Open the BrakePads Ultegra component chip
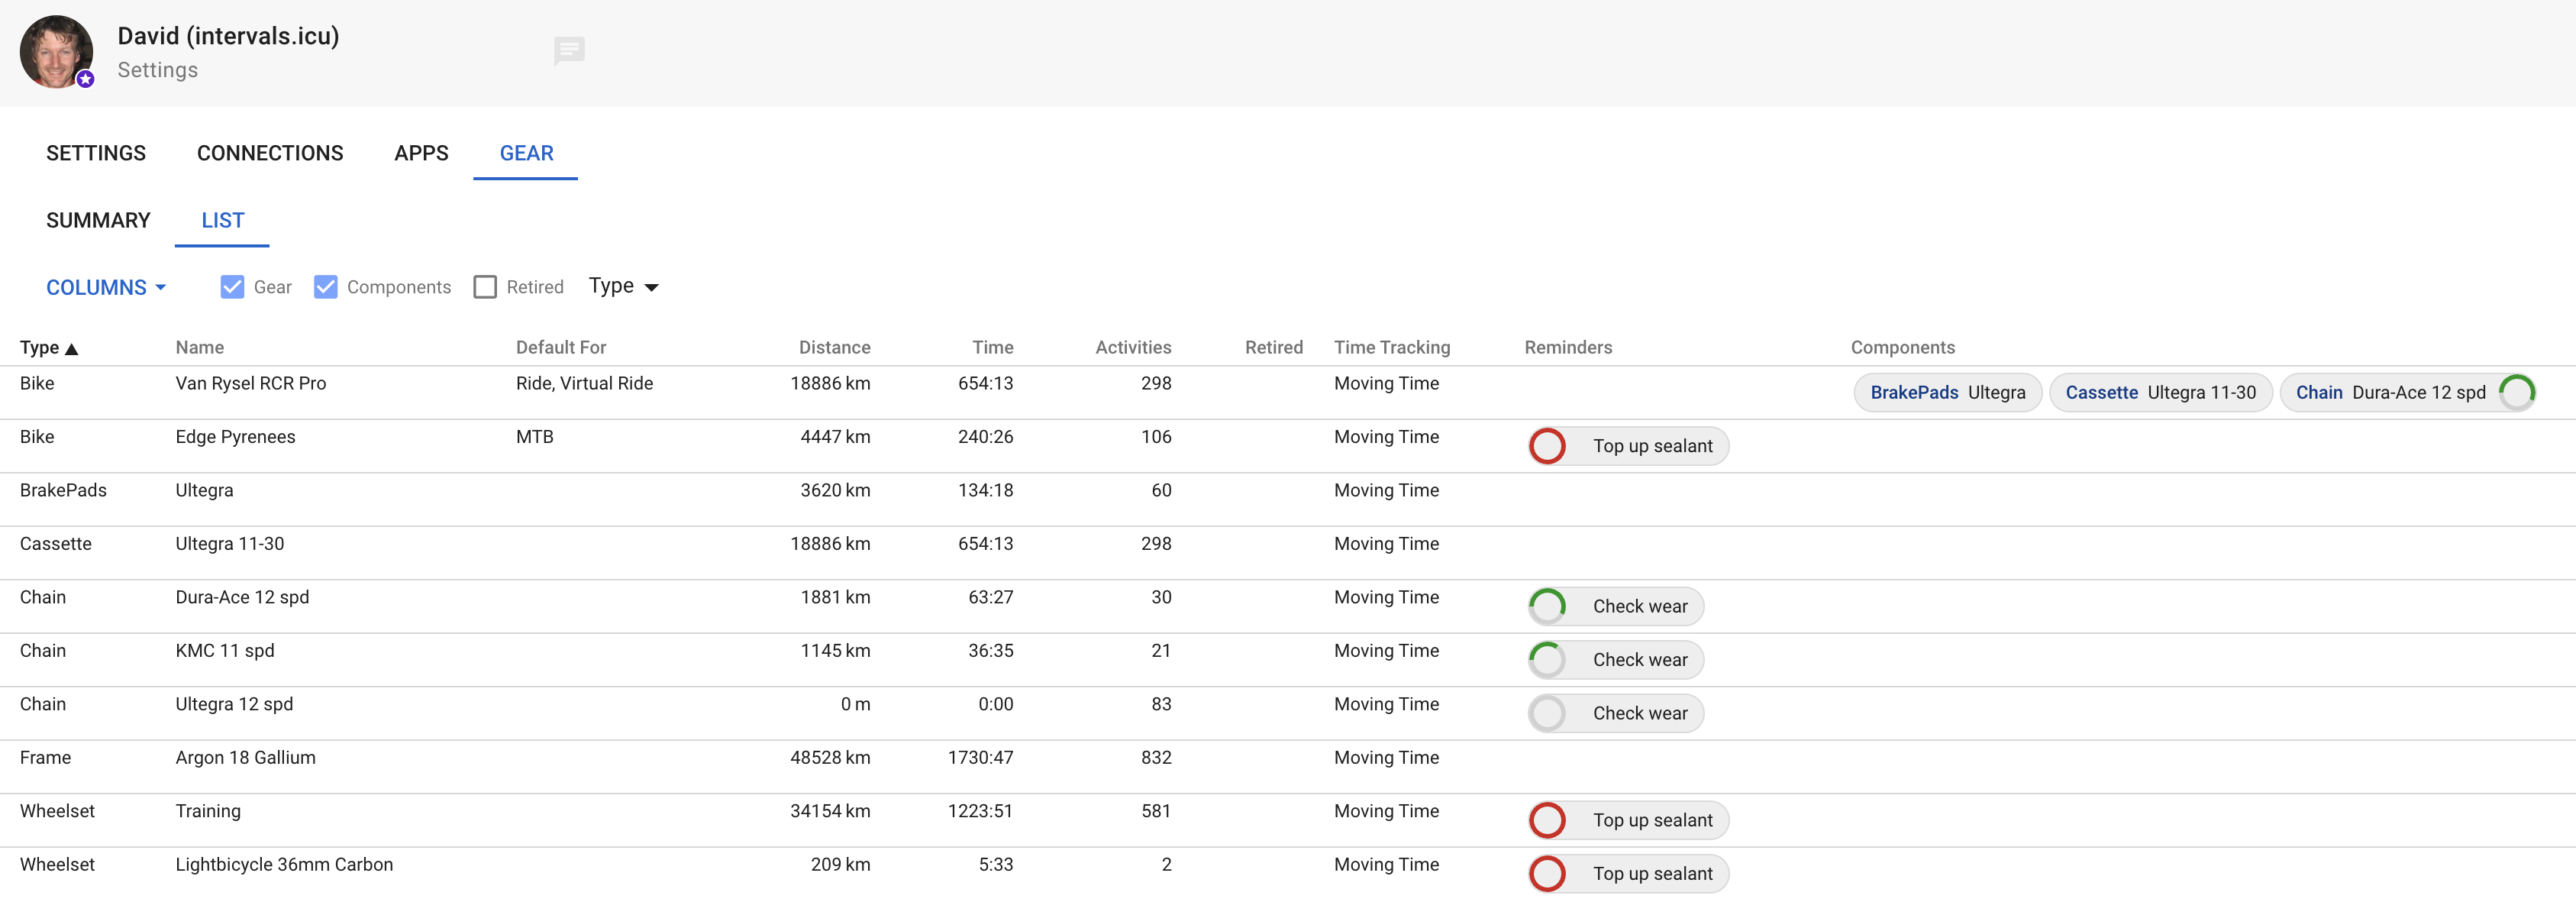The image size is (2576, 915). (x=1946, y=392)
